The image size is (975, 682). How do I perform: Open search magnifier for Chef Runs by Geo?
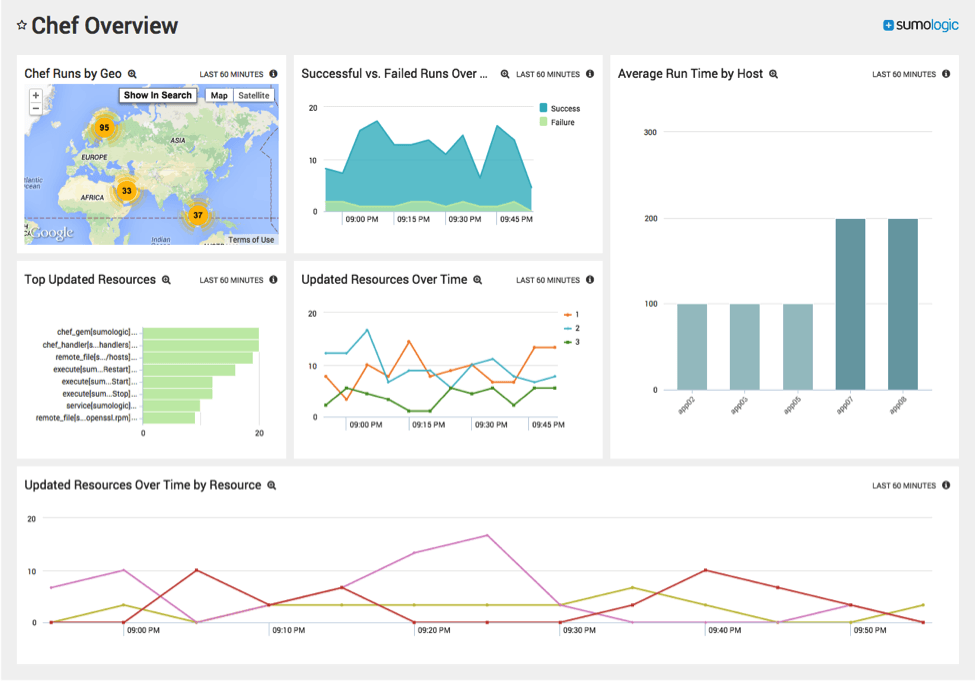pos(132,74)
